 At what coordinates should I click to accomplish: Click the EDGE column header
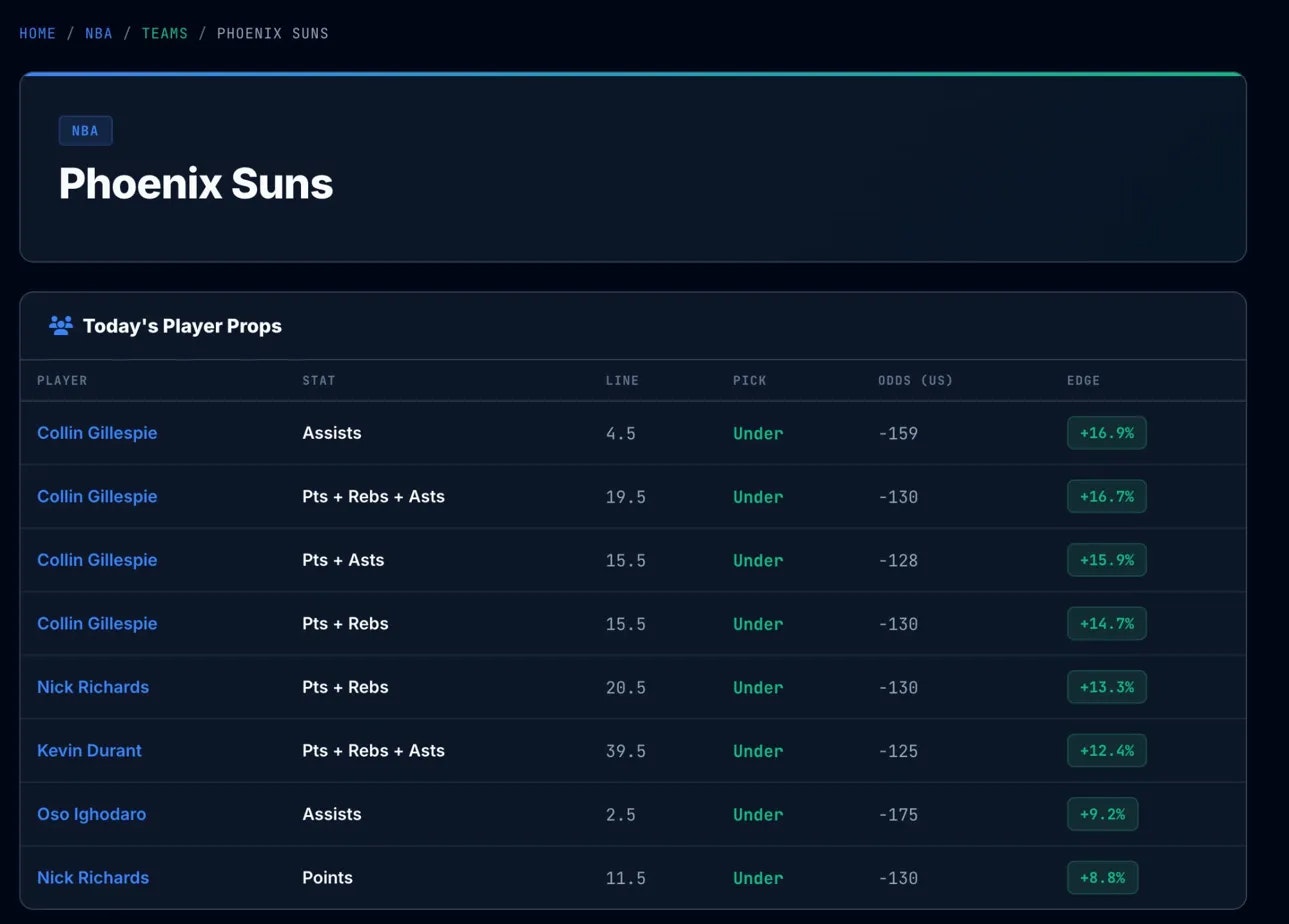pos(1084,380)
